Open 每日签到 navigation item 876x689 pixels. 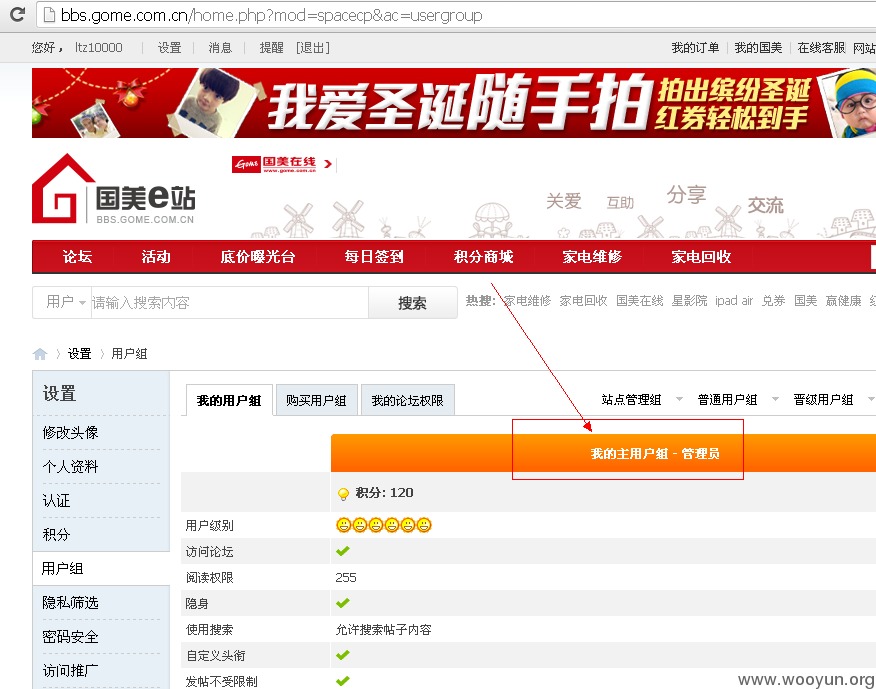(x=374, y=256)
